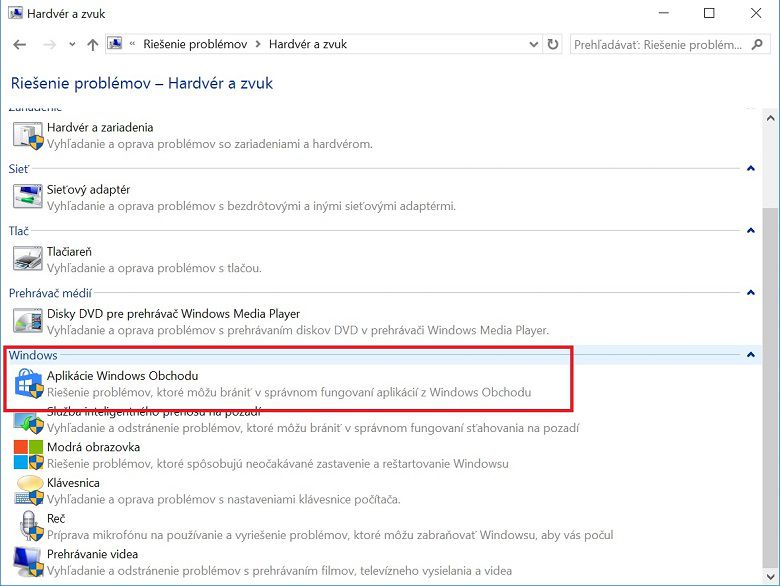Open Tlačiareň troubleshooter
781x586 pixels.
tap(69, 252)
